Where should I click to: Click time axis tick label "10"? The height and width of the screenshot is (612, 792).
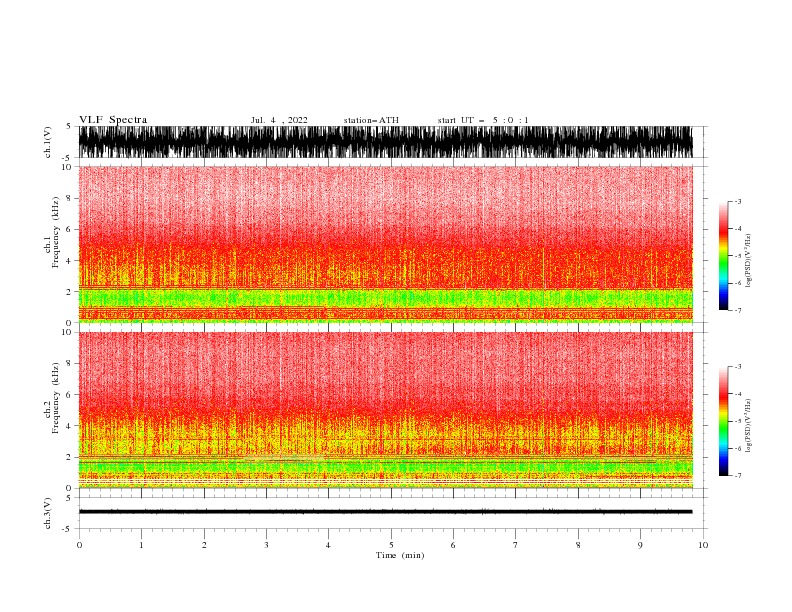[703, 545]
